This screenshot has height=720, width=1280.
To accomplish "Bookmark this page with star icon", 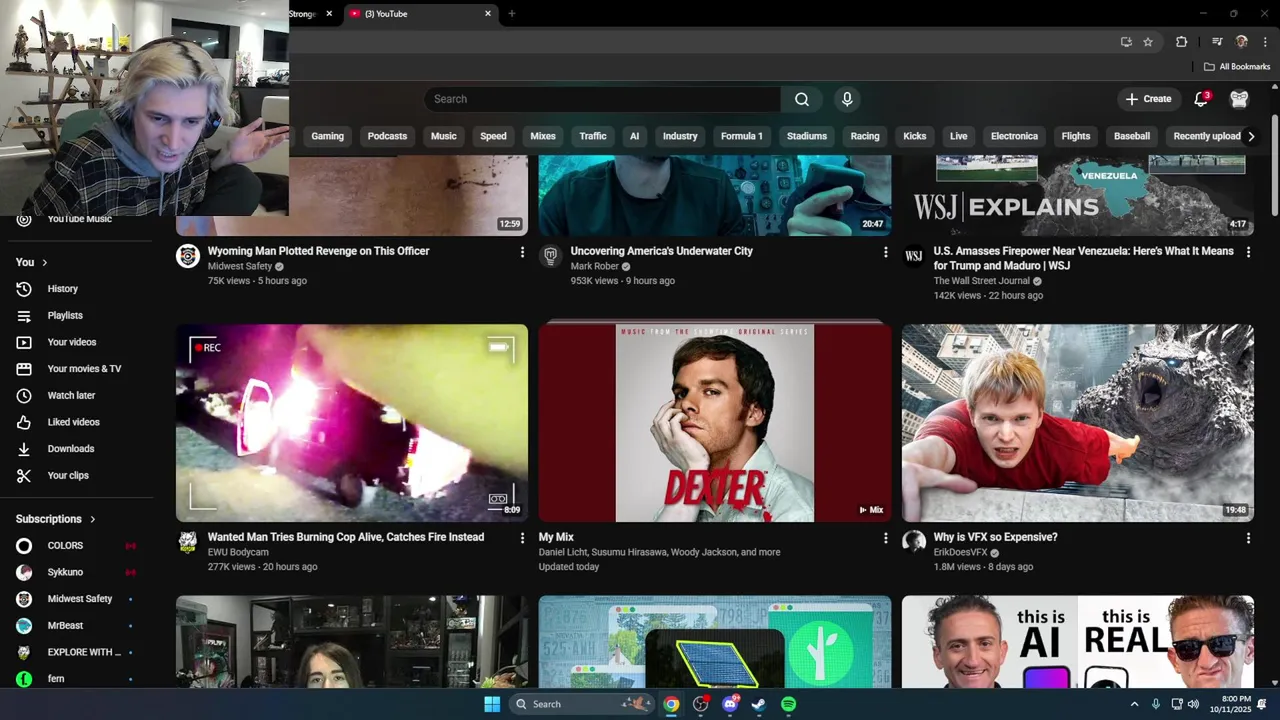I will (1148, 42).
